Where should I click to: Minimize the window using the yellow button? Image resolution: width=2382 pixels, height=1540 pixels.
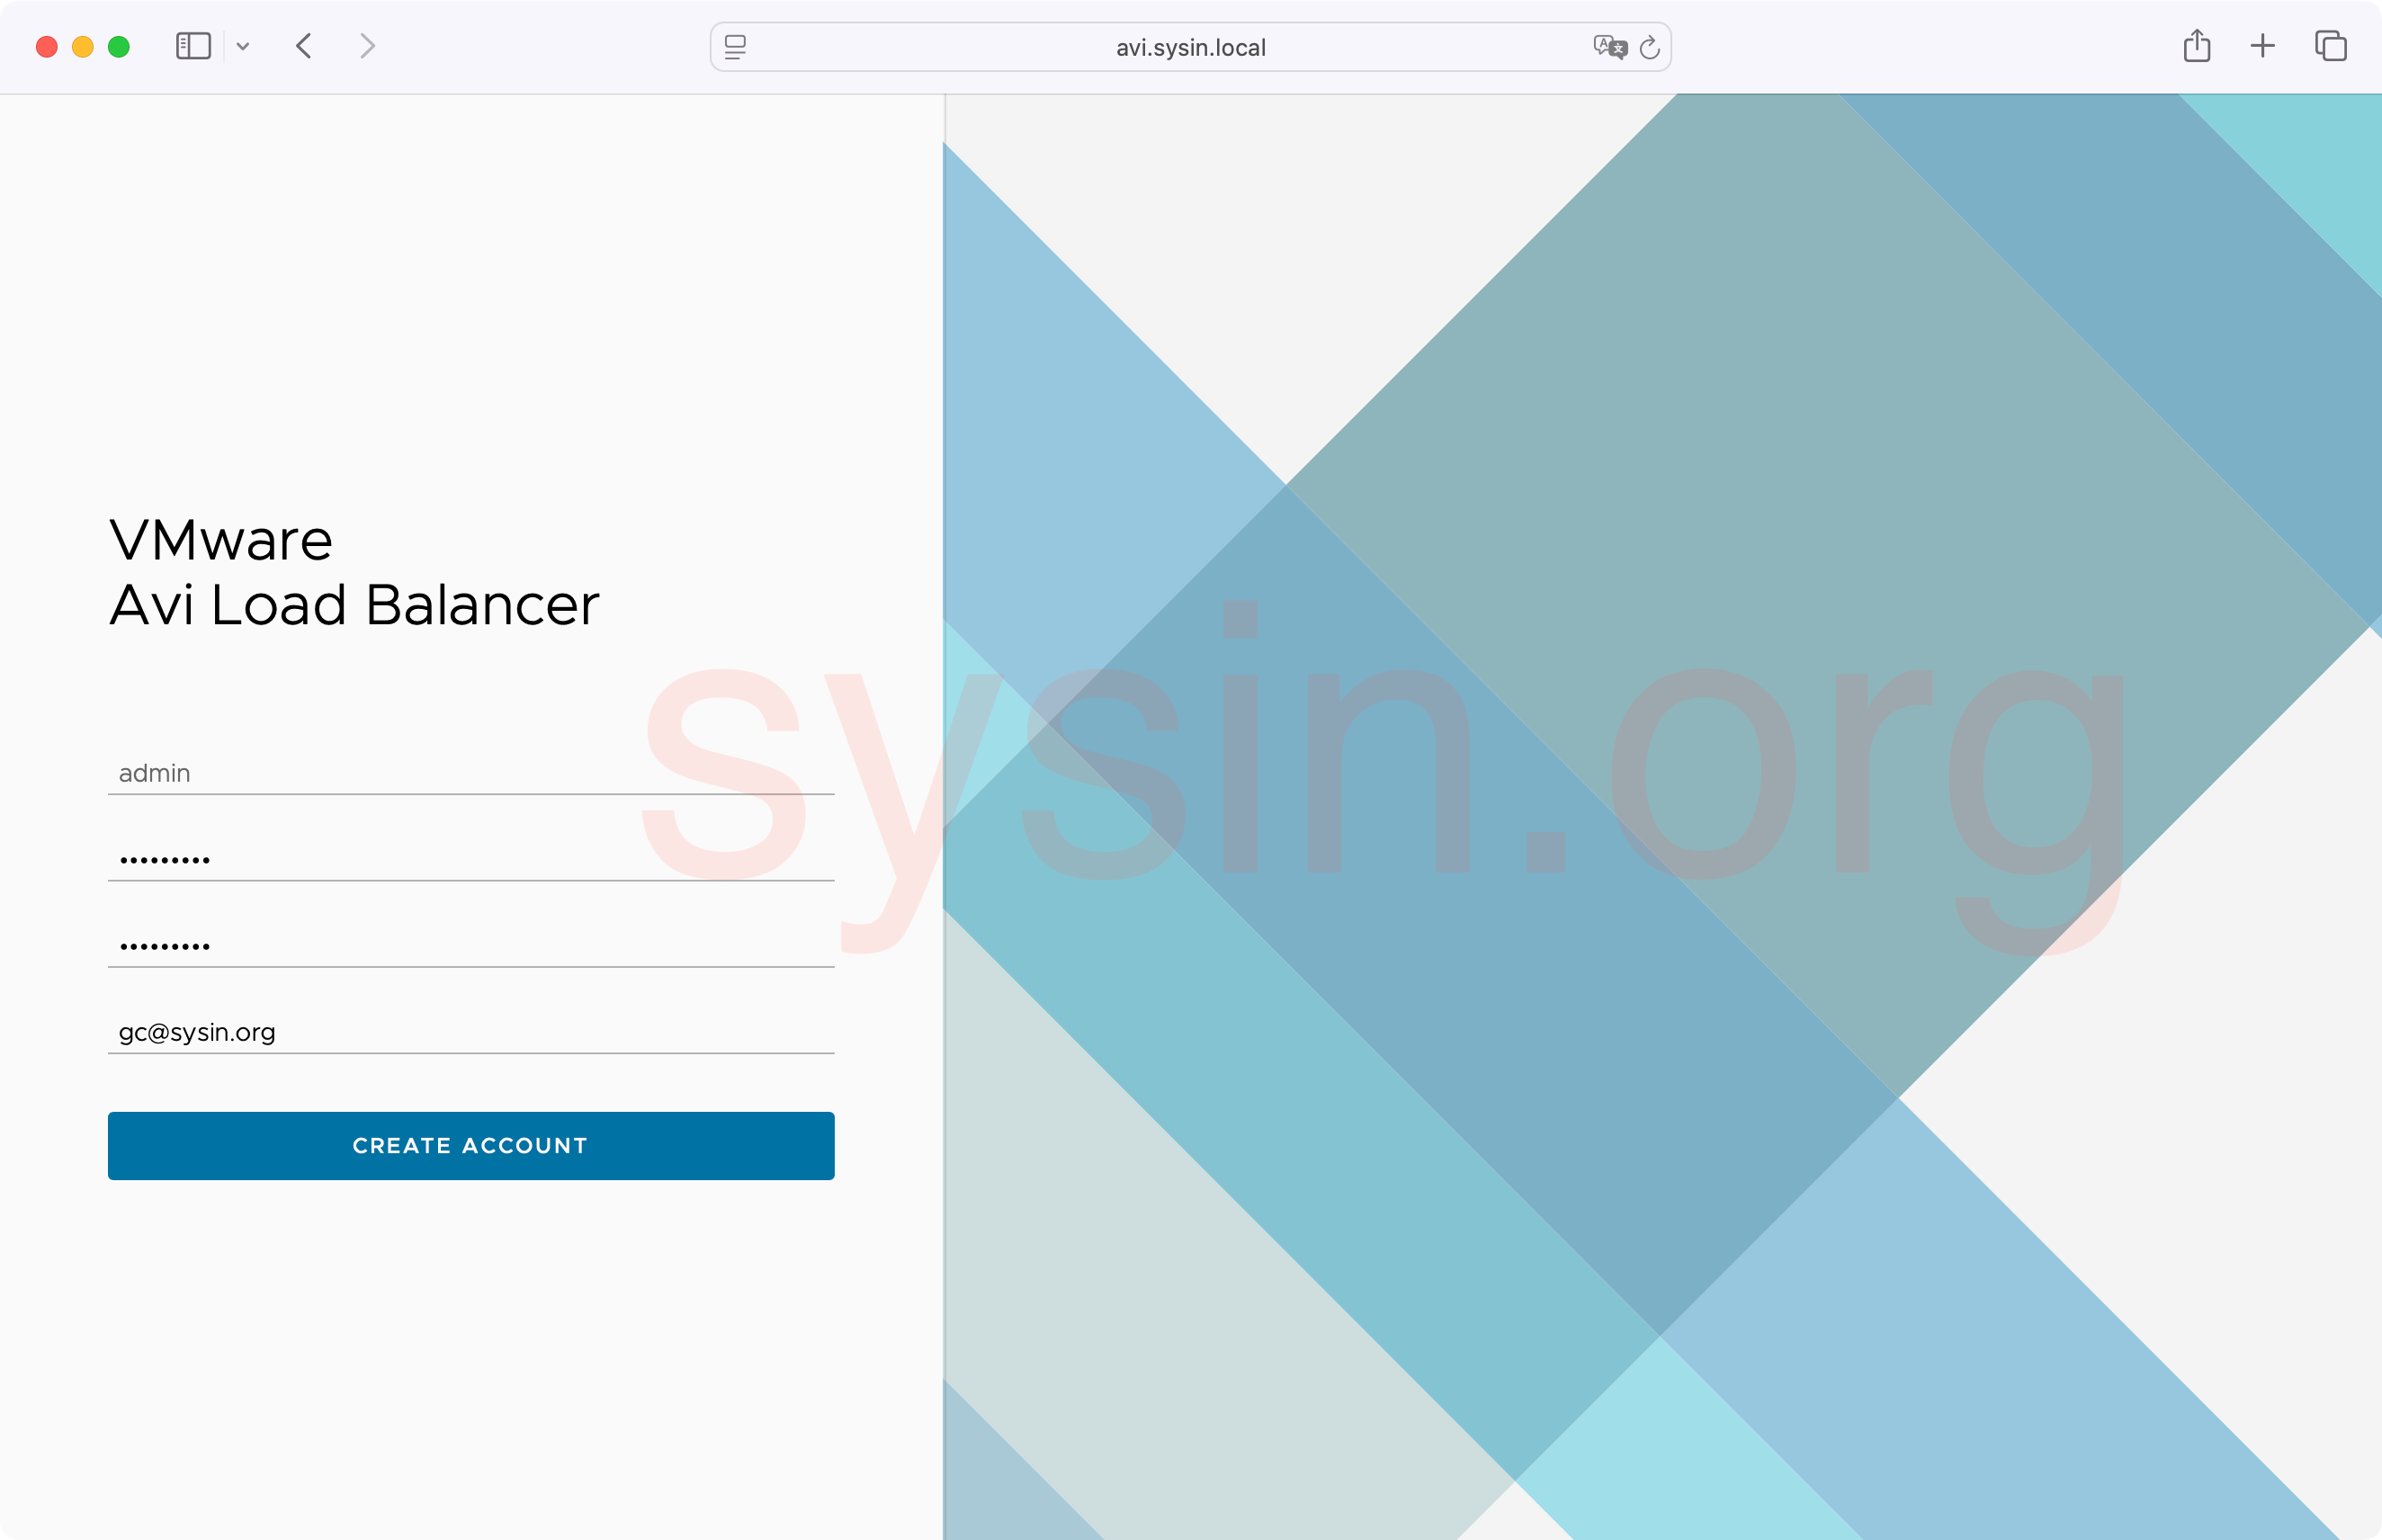pyautogui.click(x=83, y=47)
